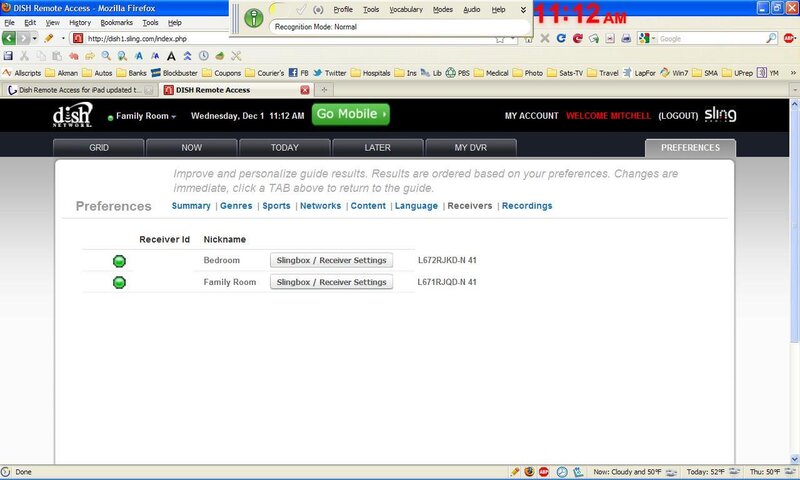Click the LOGOUT link
This screenshot has height=480, width=800.
(678, 116)
